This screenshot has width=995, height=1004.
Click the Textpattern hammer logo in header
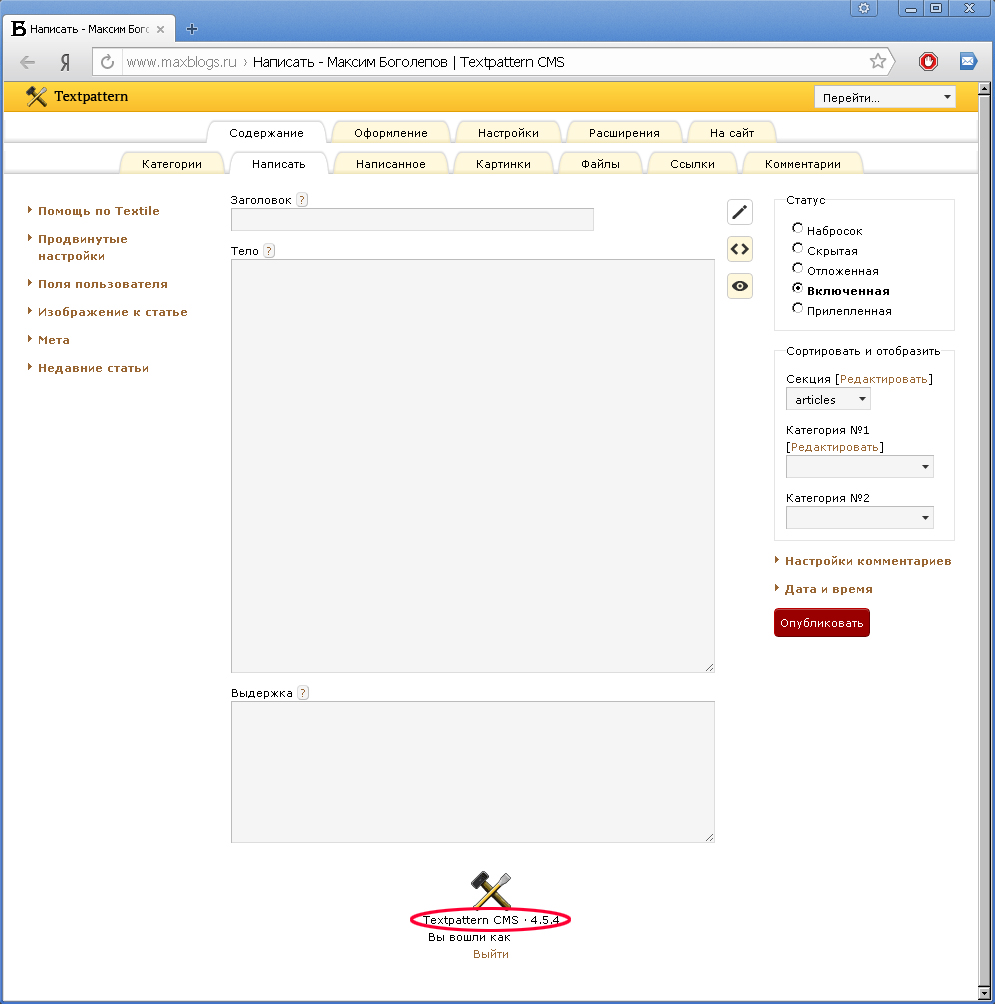36,97
